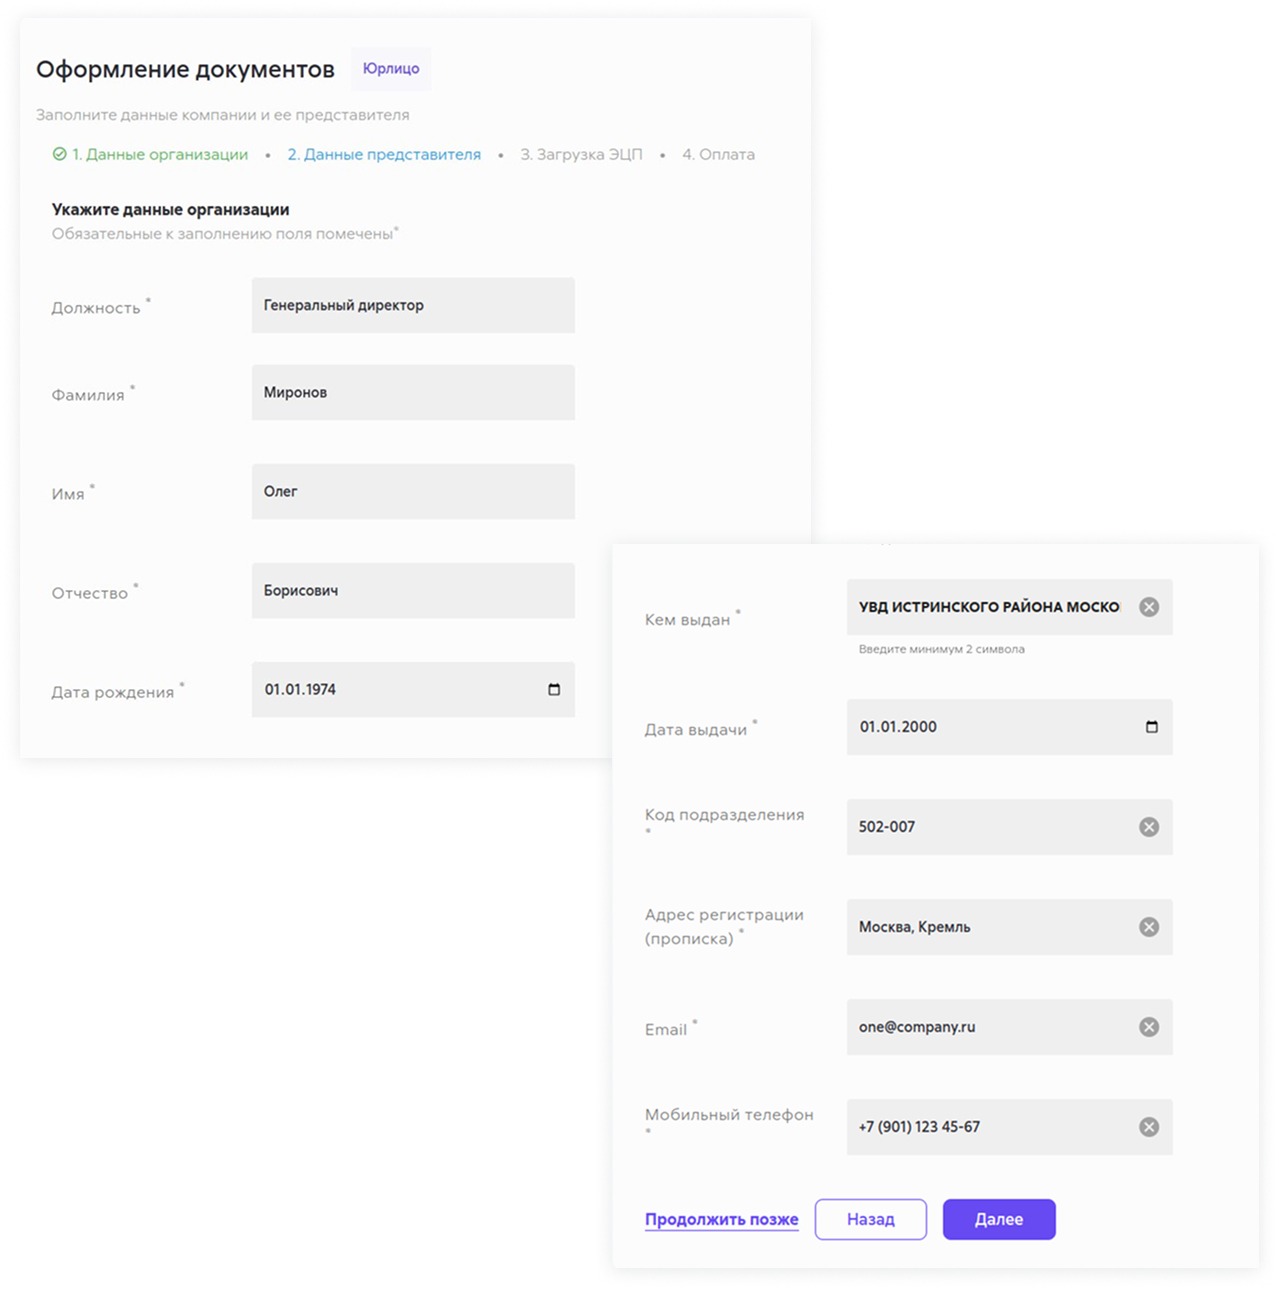This screenshot has width=1279, height=1290.
Task: Clear the Мобильный телефон field
Action: [x=1149, y=1127]
